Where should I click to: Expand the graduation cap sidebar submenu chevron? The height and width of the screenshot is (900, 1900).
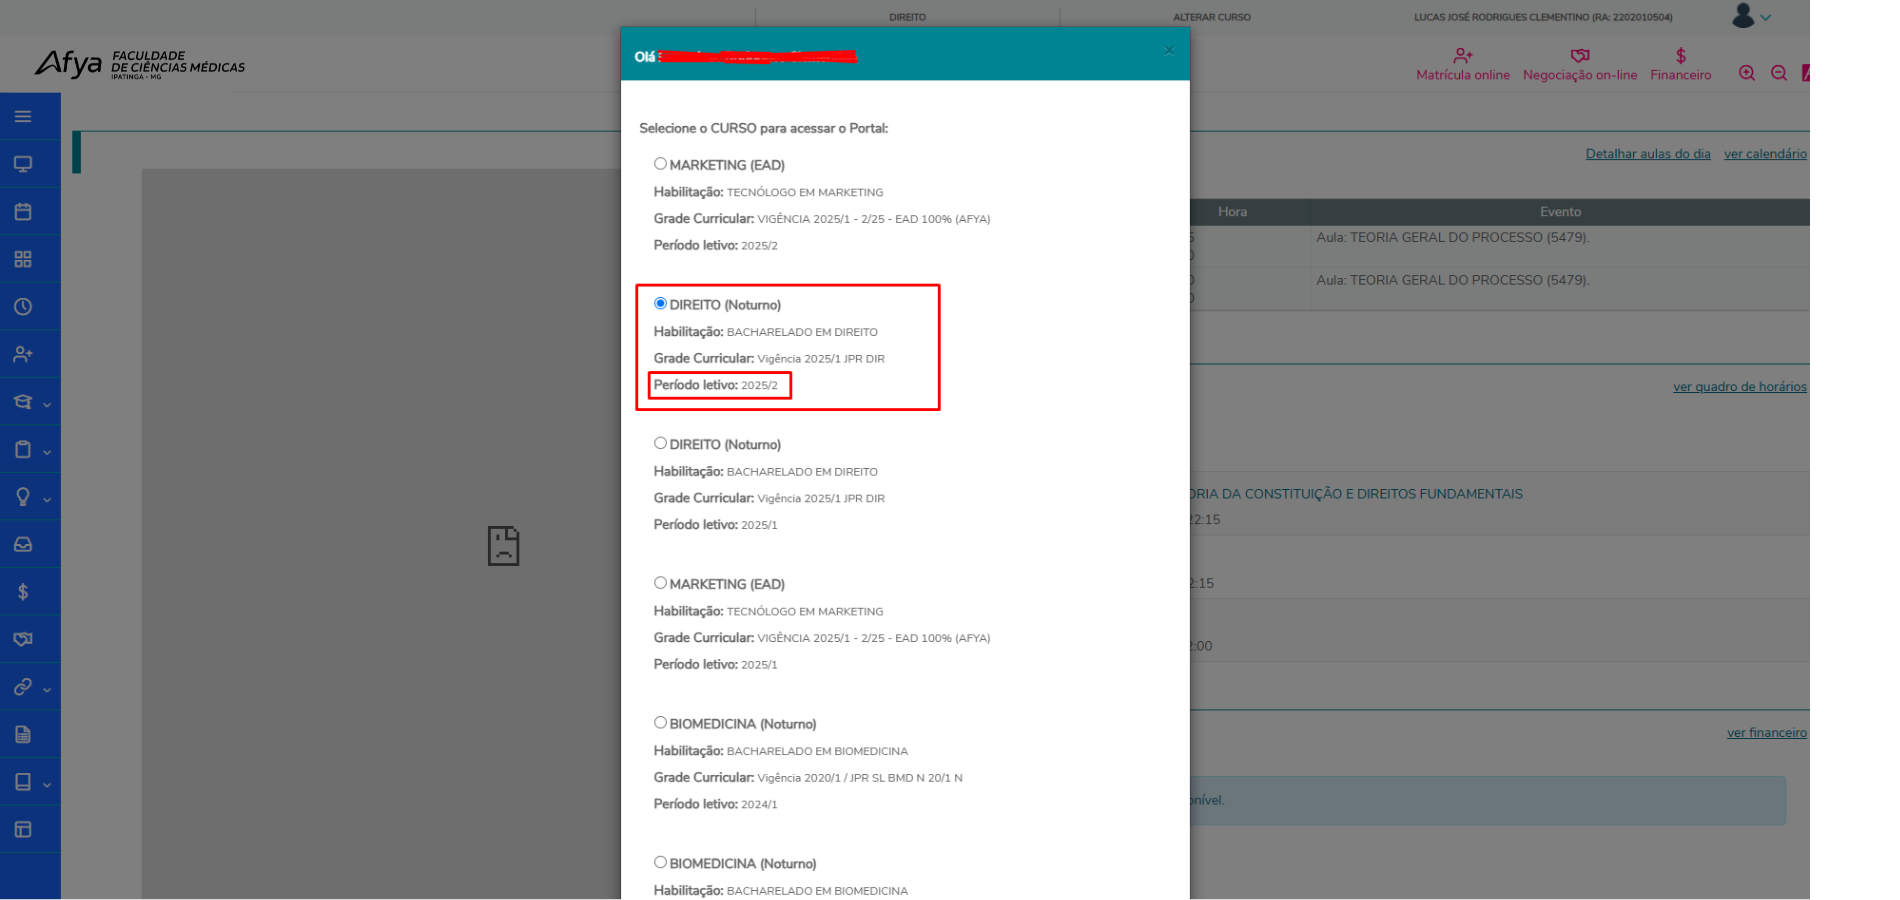click(x=47, y=405)
